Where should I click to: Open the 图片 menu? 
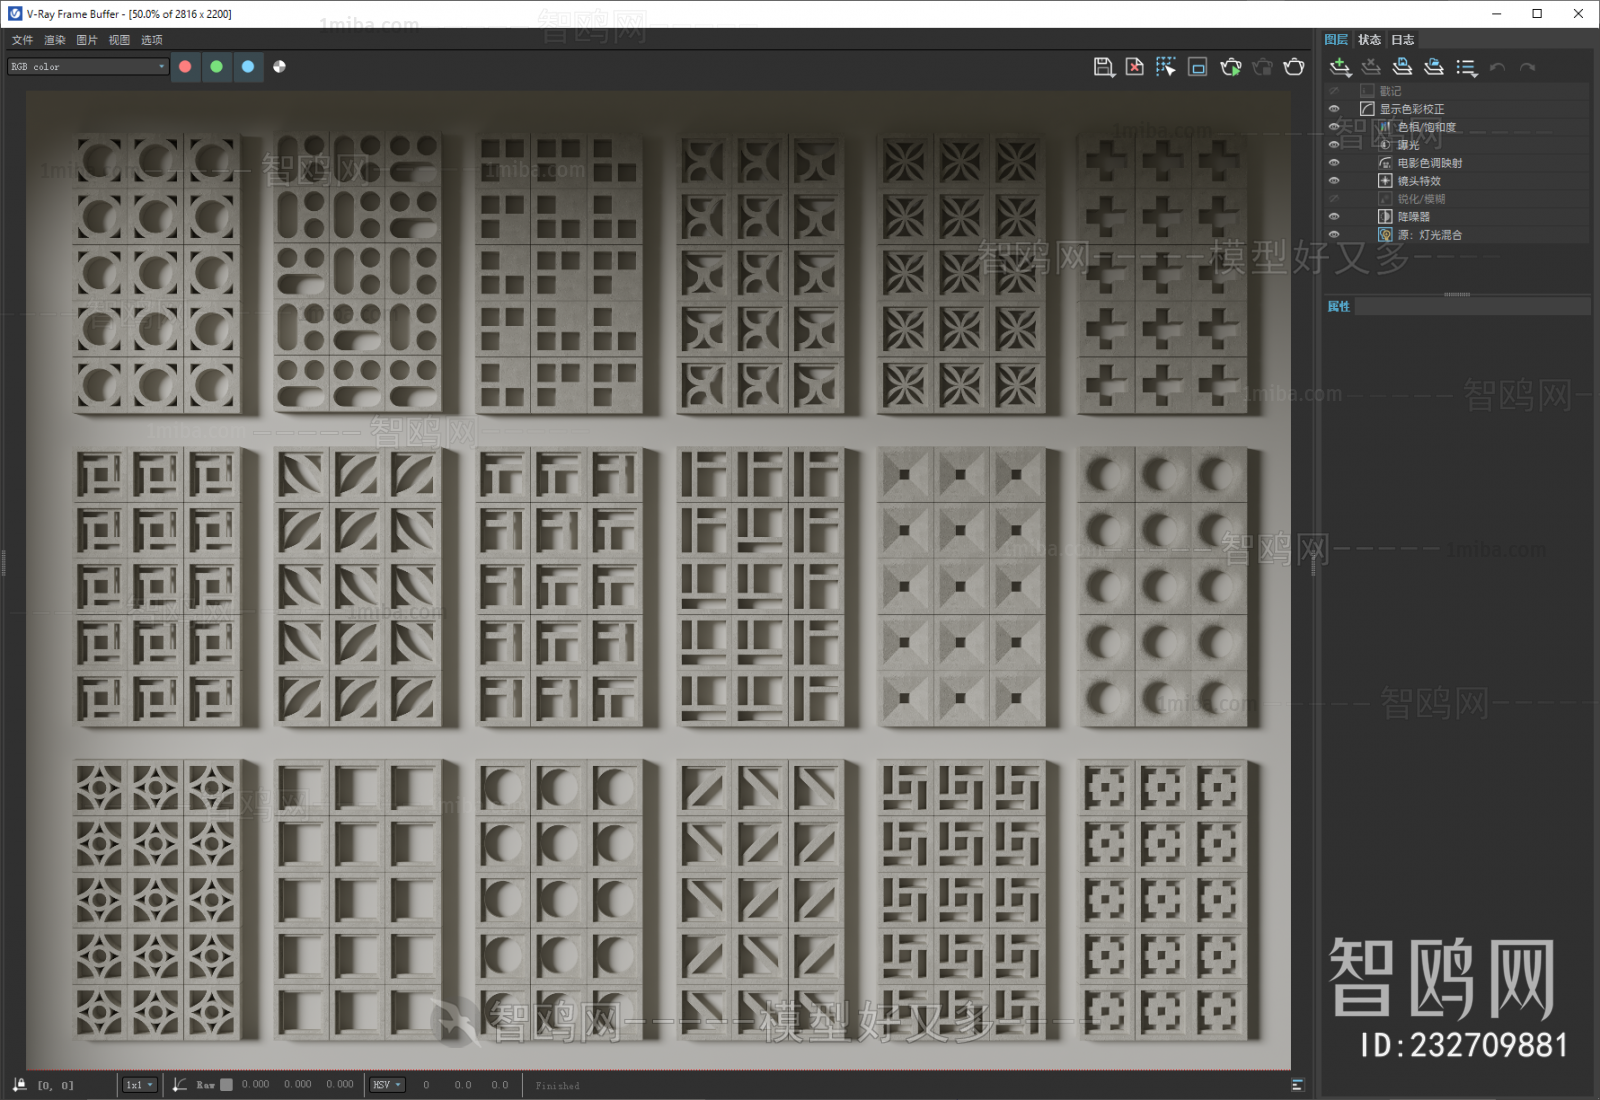(87, 40)
